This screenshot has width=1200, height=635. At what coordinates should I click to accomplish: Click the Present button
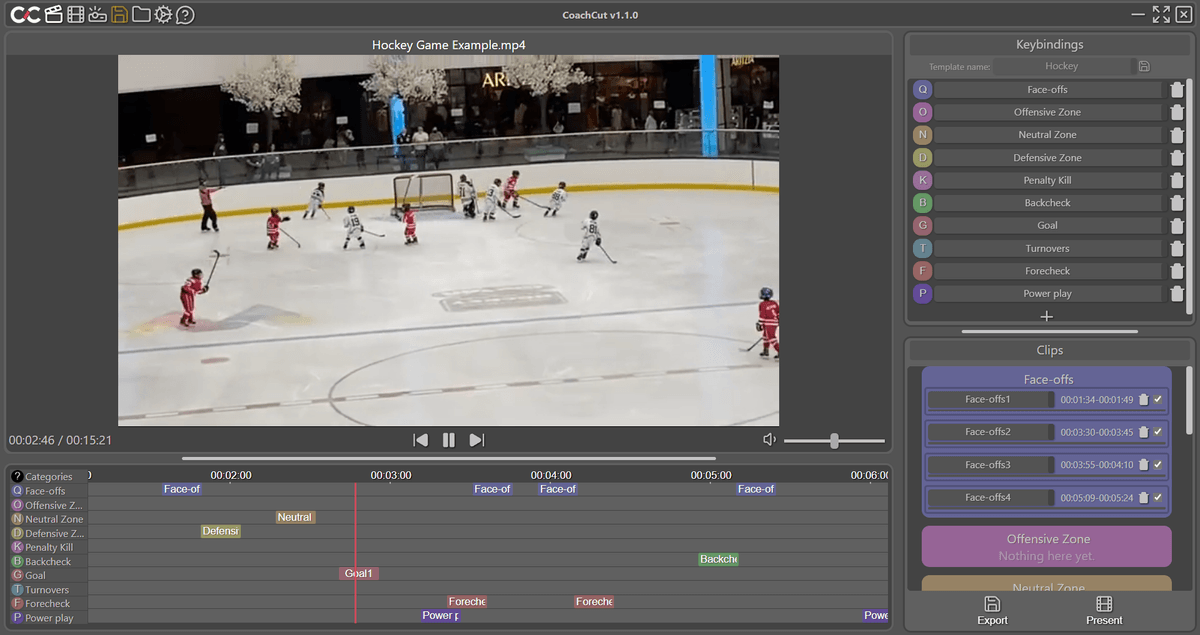[x=1103, y=612]
